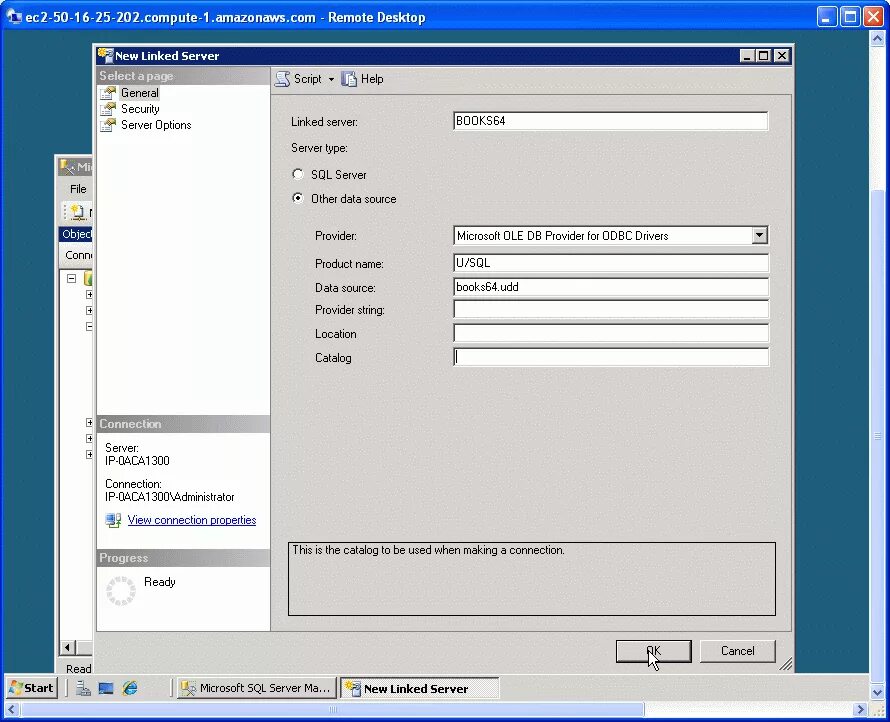Click the Remote Desktop vertical scrollbar up arrow

(878, 39)
